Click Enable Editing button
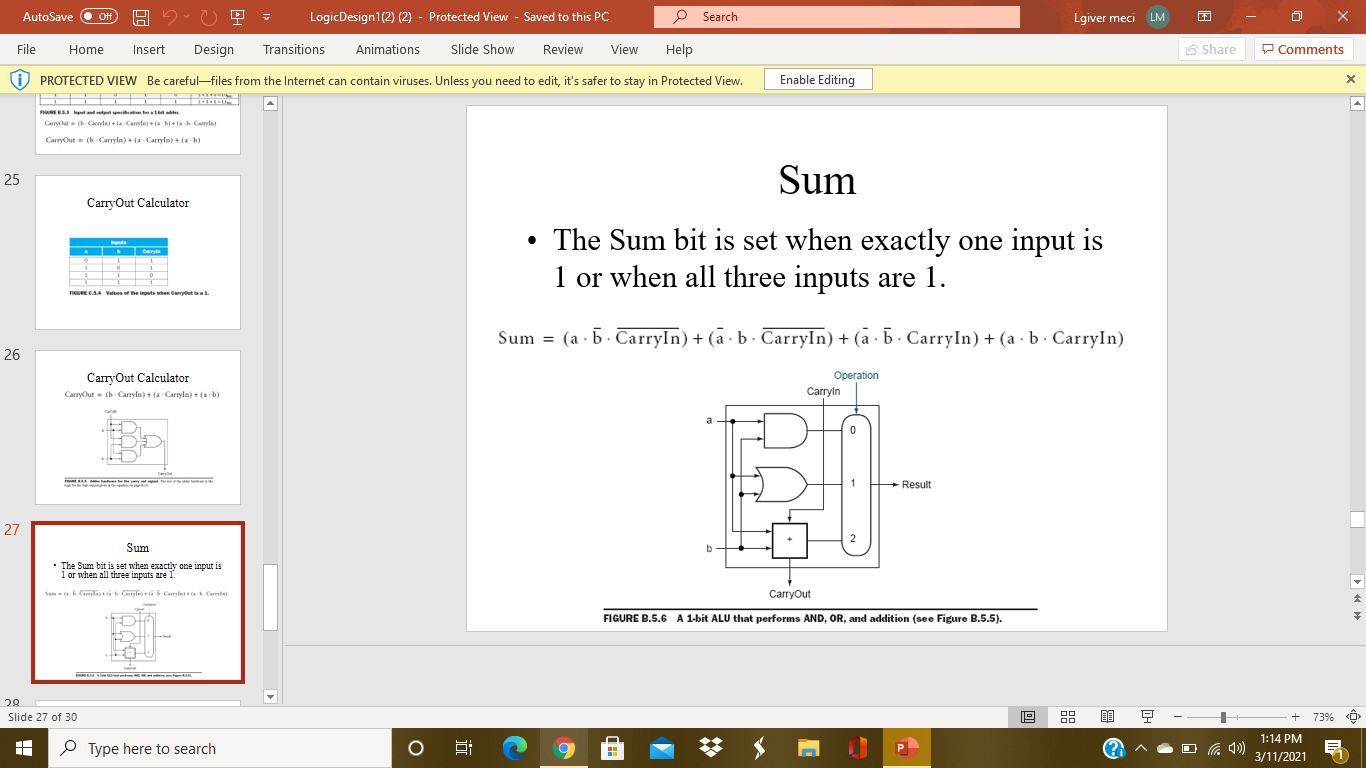This screenshot has height=768, width=1366. tap(818, 80)
